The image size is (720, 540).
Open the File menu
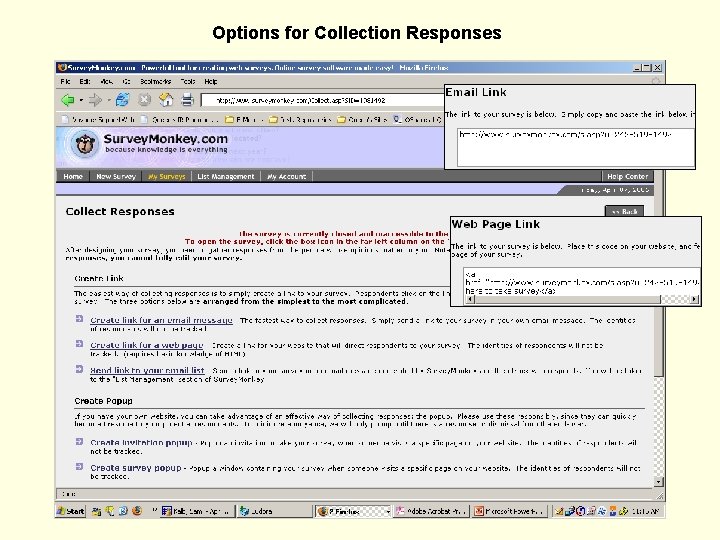65,81
